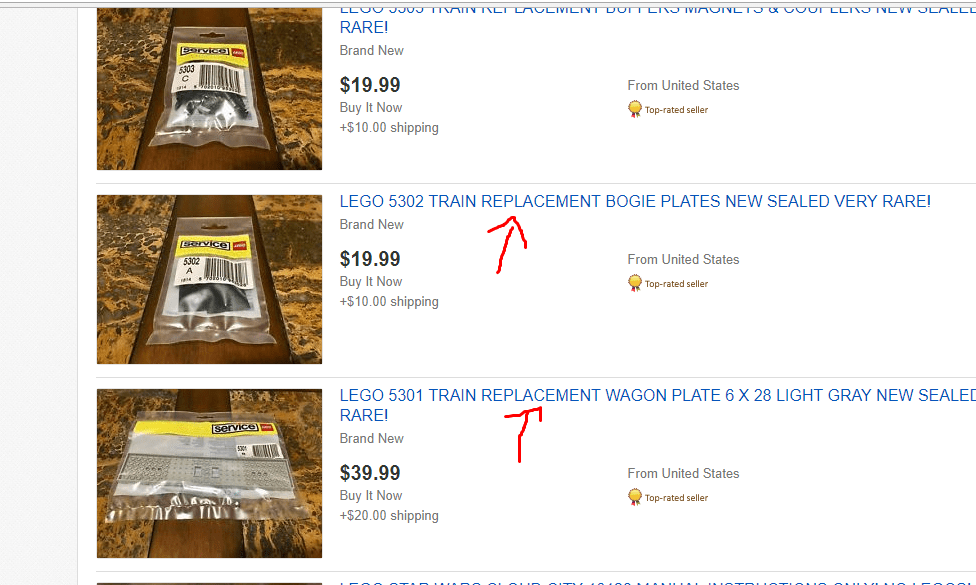Open the LEGO 5301 wagon plate listing title
This screenshot has width=976, height=585.
pos(657,405)
